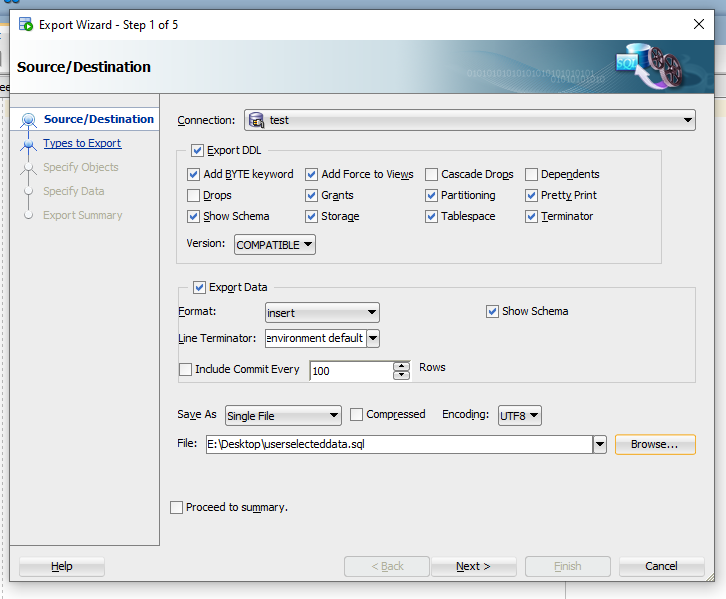Image resolution: width=726 pixels, height=599 pixels.
Task: Click the Export Wizard title bar icon
Action: point(26,25)
